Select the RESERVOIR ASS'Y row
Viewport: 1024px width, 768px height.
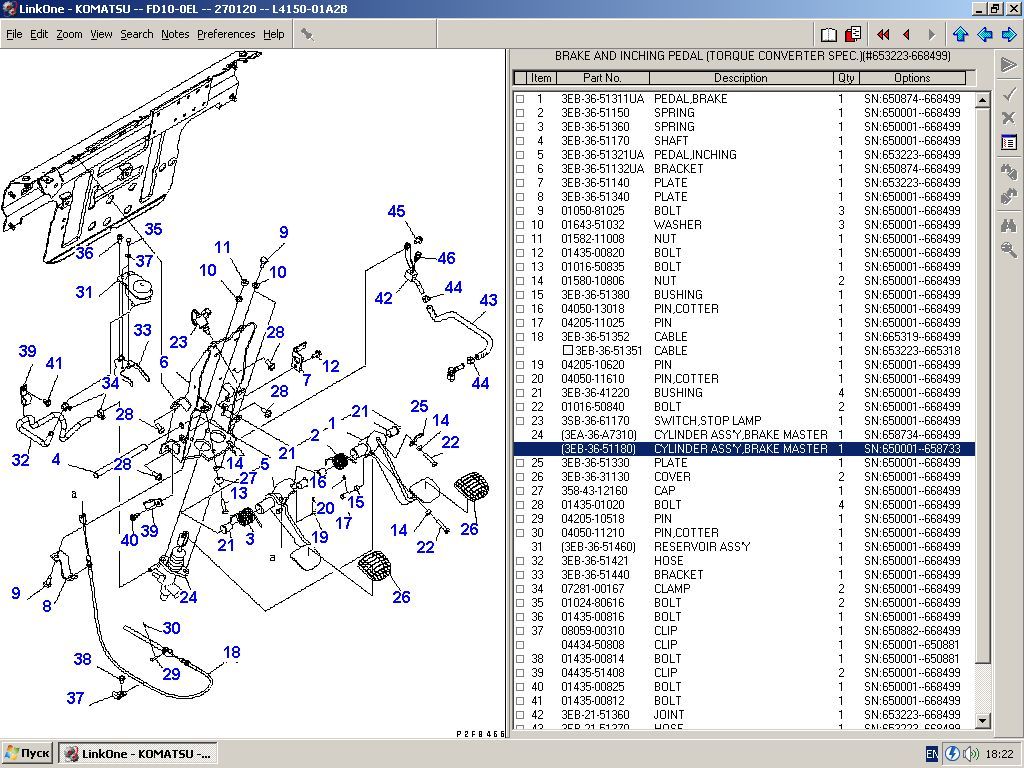744,547
